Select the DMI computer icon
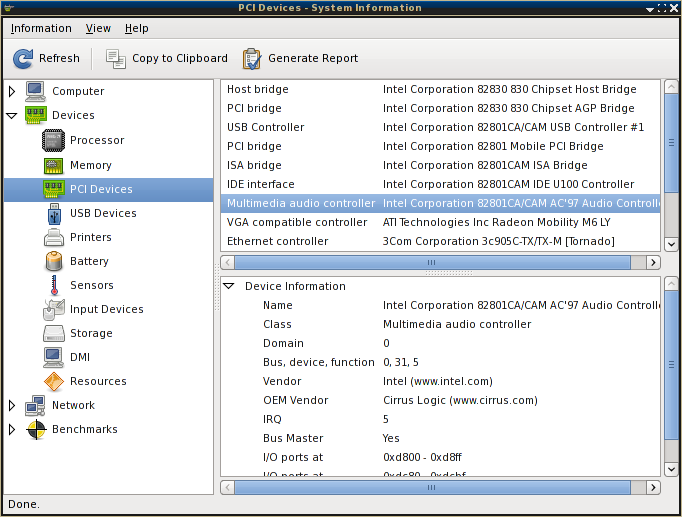 point(53,357)
